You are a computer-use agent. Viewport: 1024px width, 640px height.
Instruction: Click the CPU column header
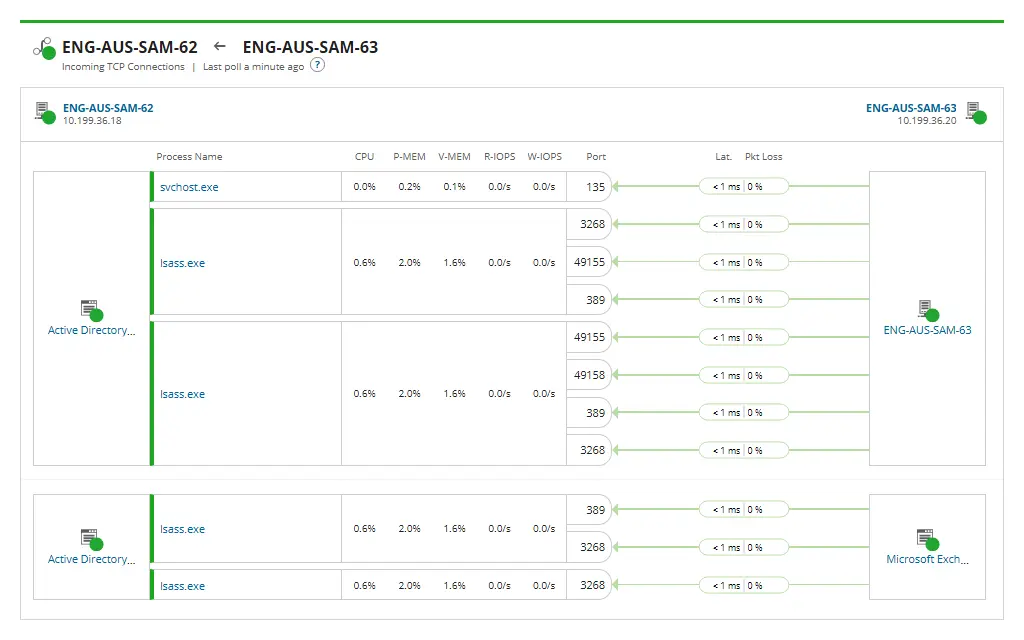(364, 157)
